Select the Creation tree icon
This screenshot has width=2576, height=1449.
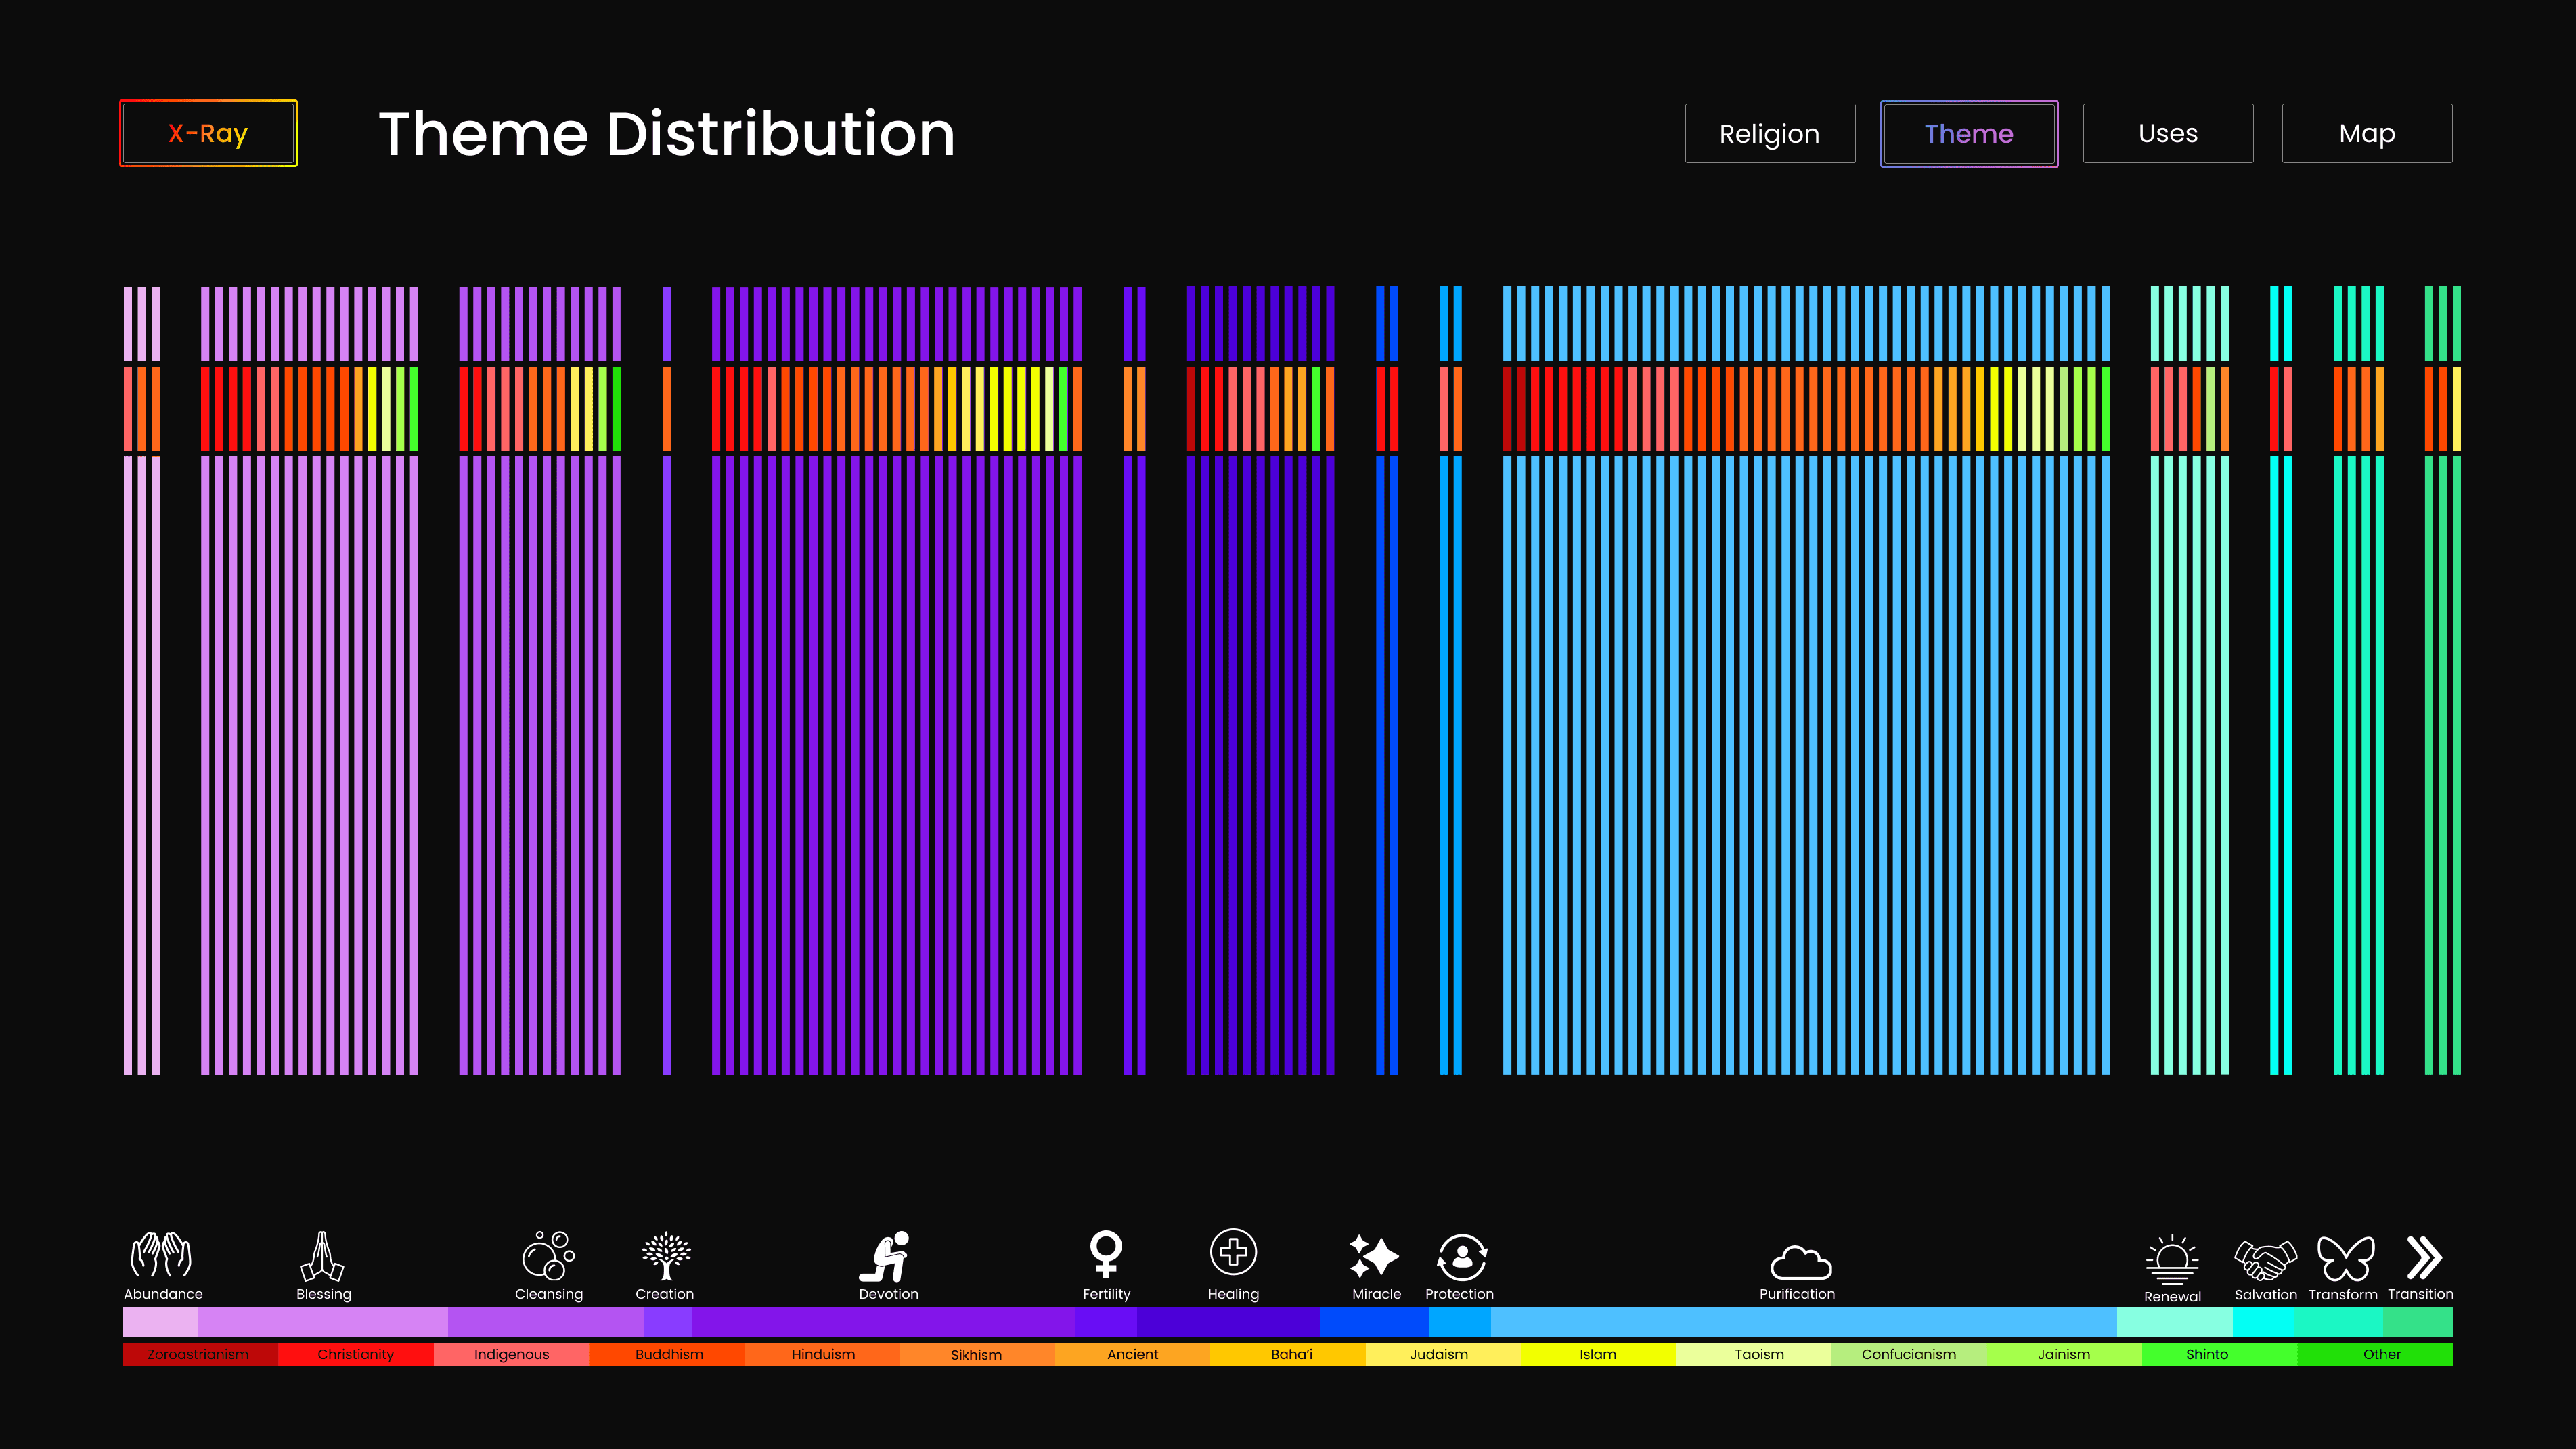(x=666, y=1255)
